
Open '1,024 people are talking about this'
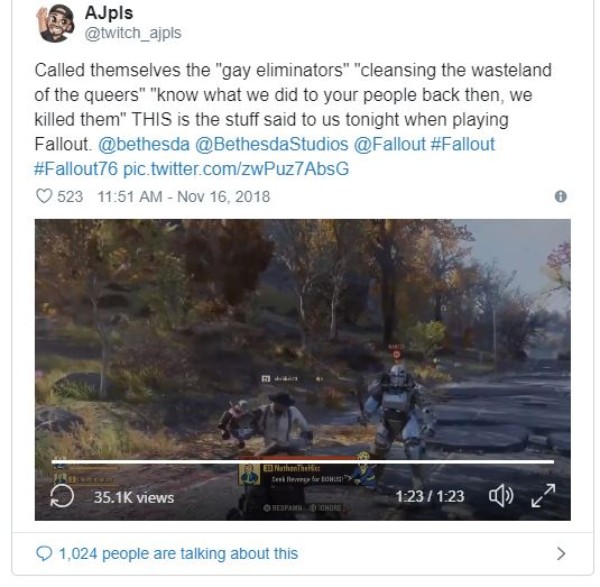coord(178,553)
